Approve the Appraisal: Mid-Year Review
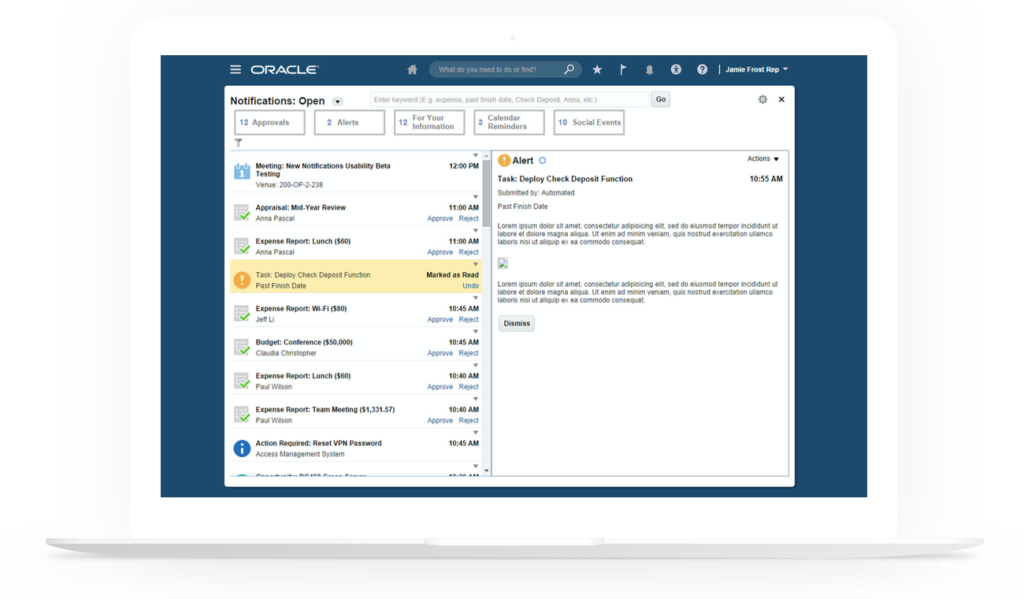 pos(440,219)
